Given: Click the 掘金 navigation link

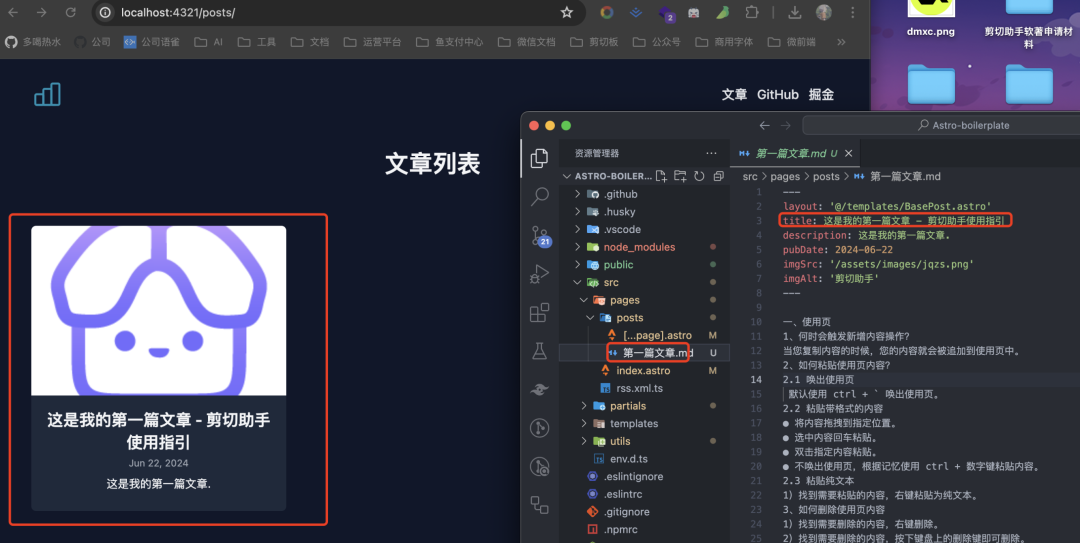Looking at the screenshot, I should tap(821, 94).
